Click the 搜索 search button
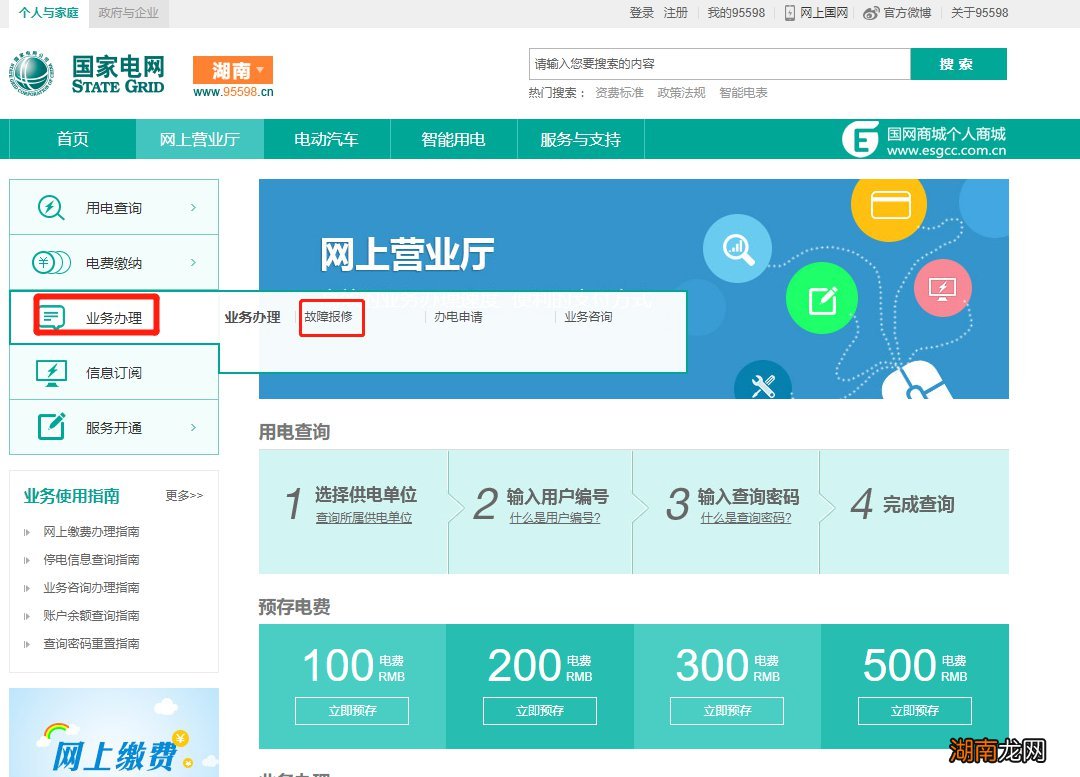The width and height of the screenshot is (1080, 777). click(957, 62)
